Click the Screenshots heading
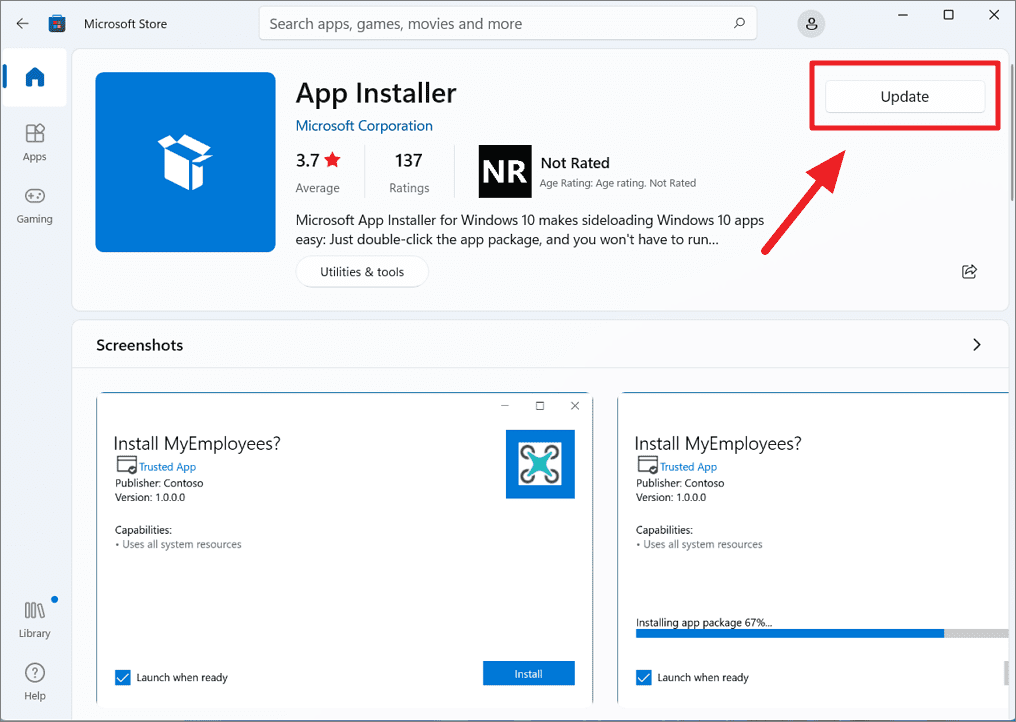Image resolution: width=1016 pixels, height=722 pixels. (139, 345)
